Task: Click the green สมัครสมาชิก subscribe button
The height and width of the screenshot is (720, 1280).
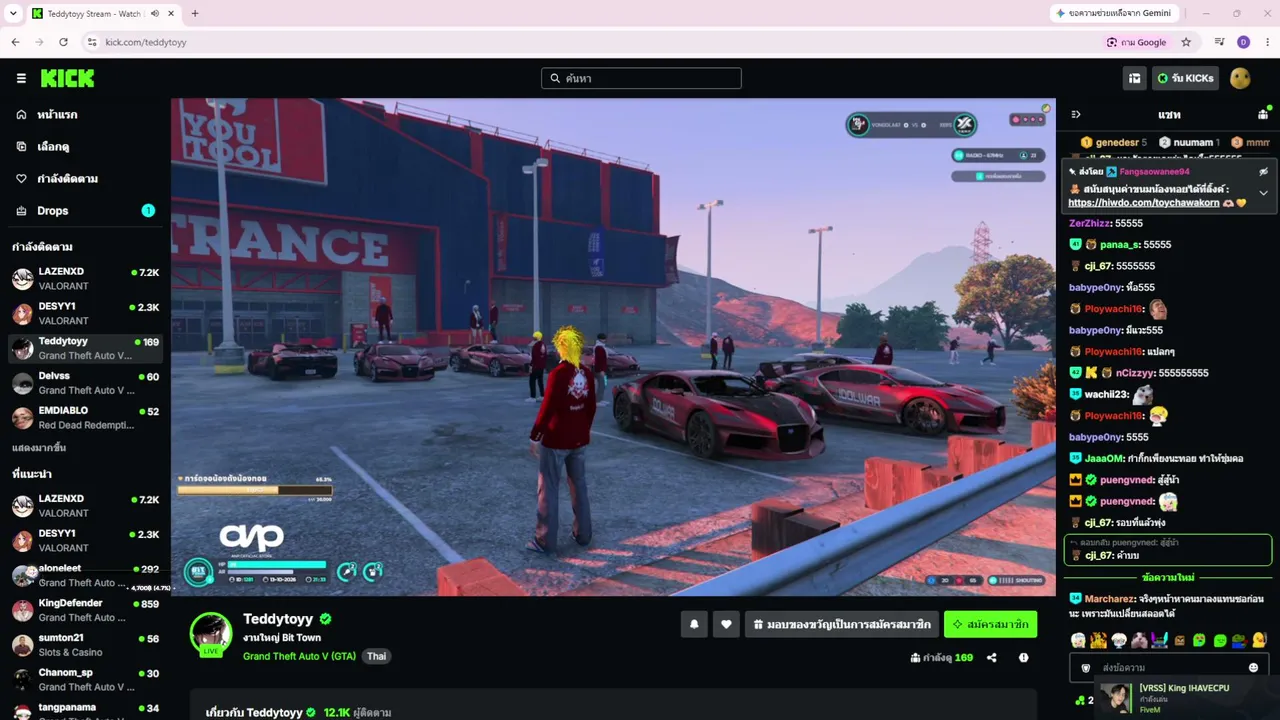Action: (990, 624)
